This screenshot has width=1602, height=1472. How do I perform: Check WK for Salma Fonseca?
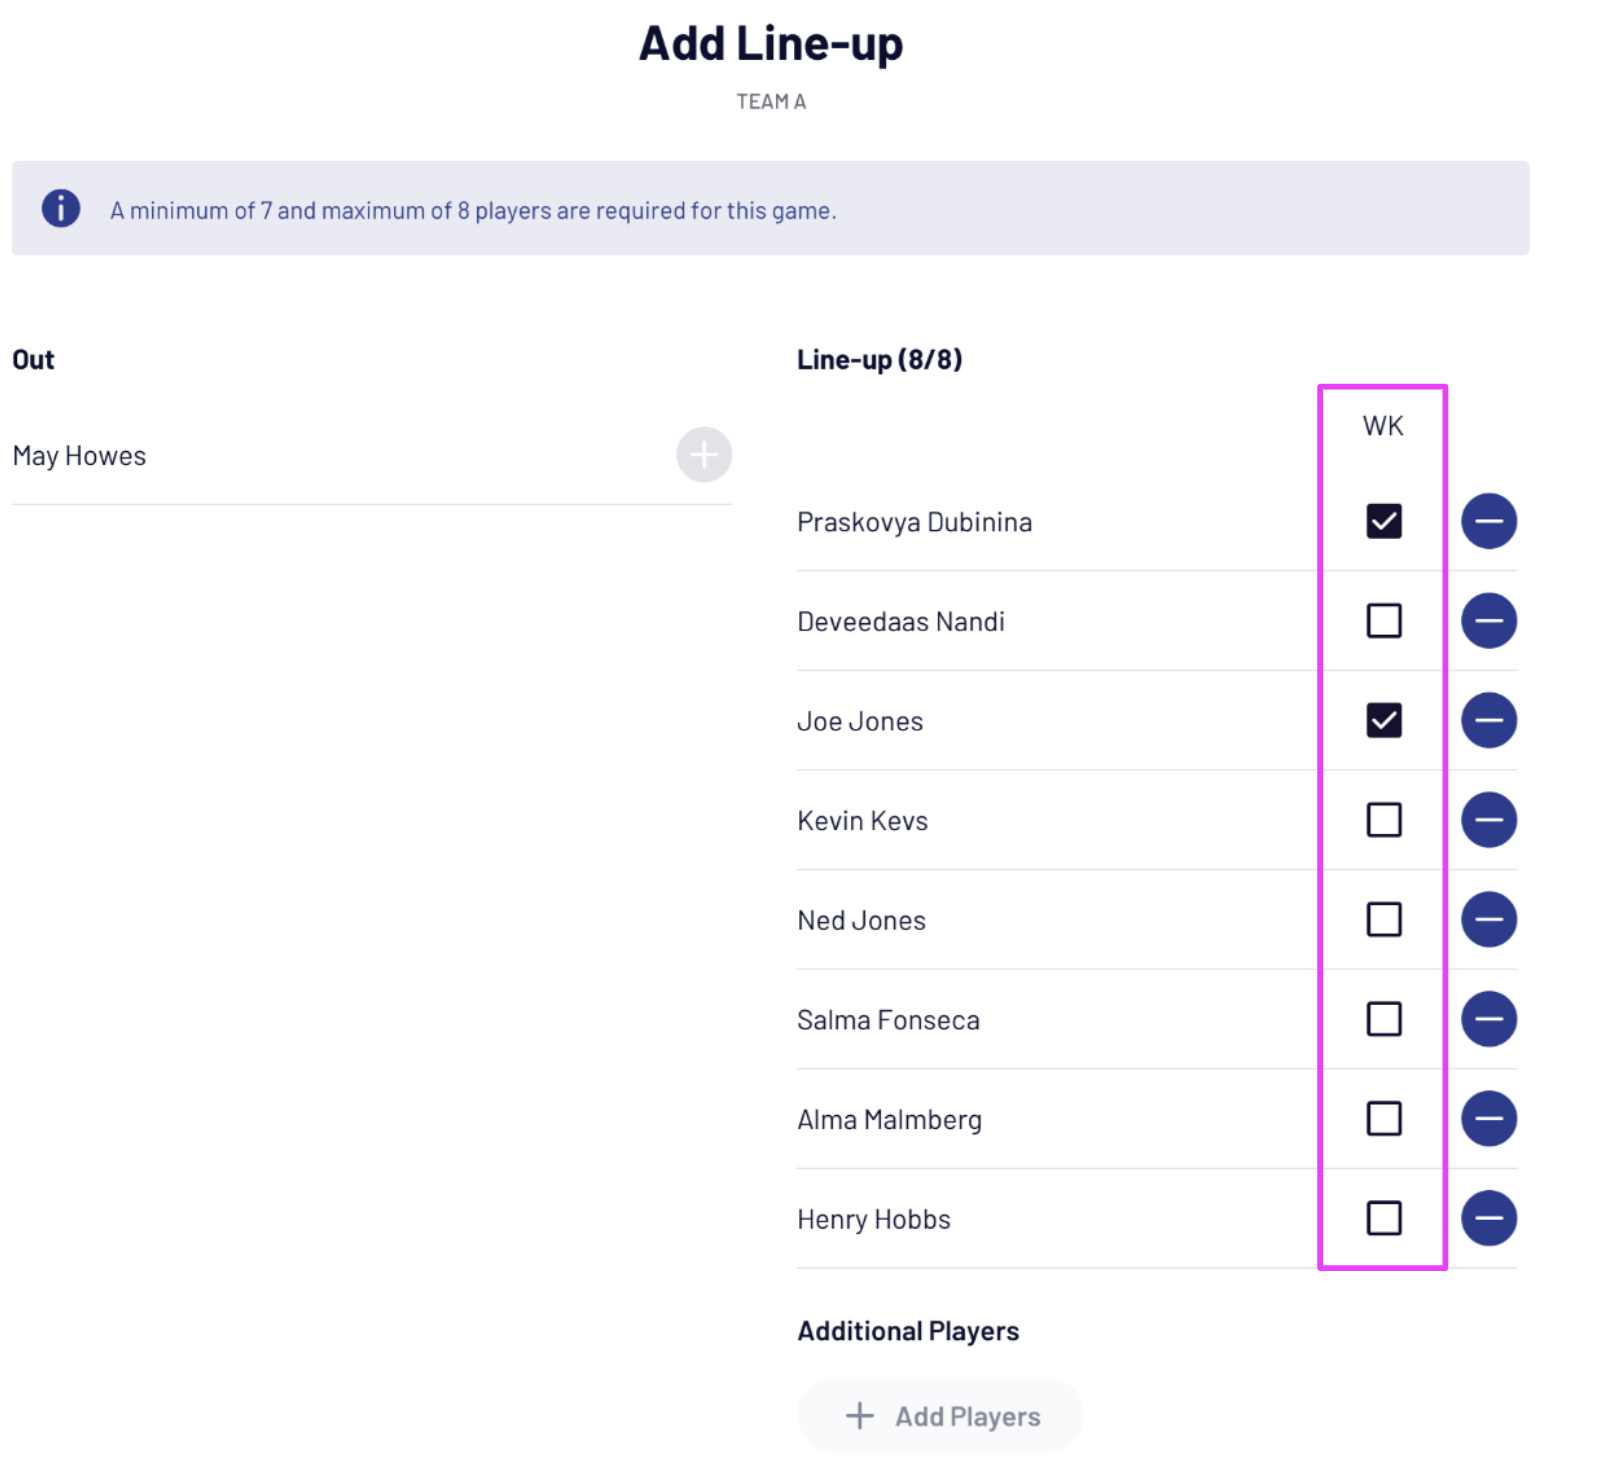coord(1384,1019)
